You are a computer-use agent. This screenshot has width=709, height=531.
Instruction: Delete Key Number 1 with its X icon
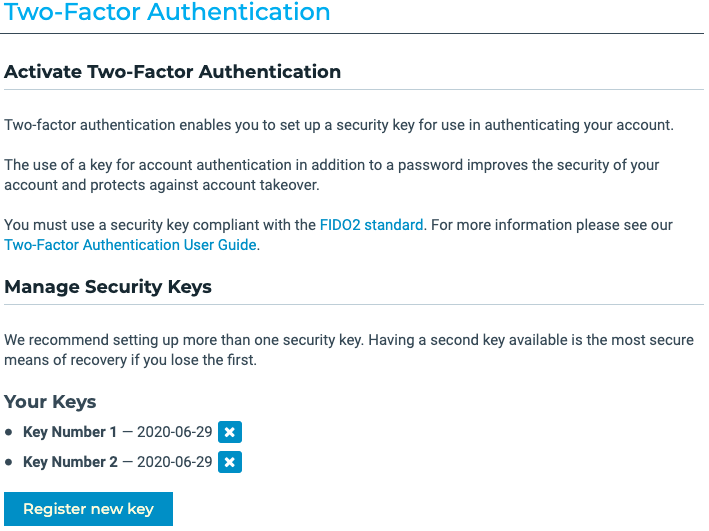coord(230,432)
